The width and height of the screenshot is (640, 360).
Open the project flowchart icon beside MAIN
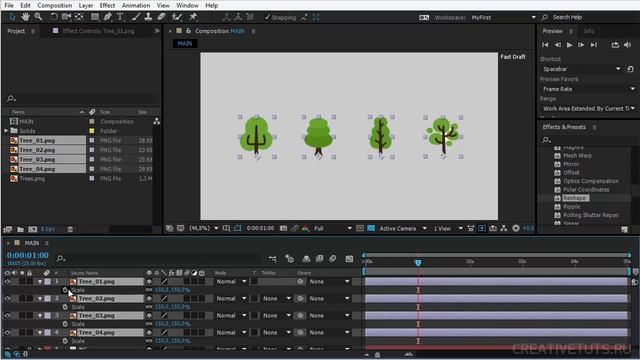pyautogui.click(x=156, y=121)
